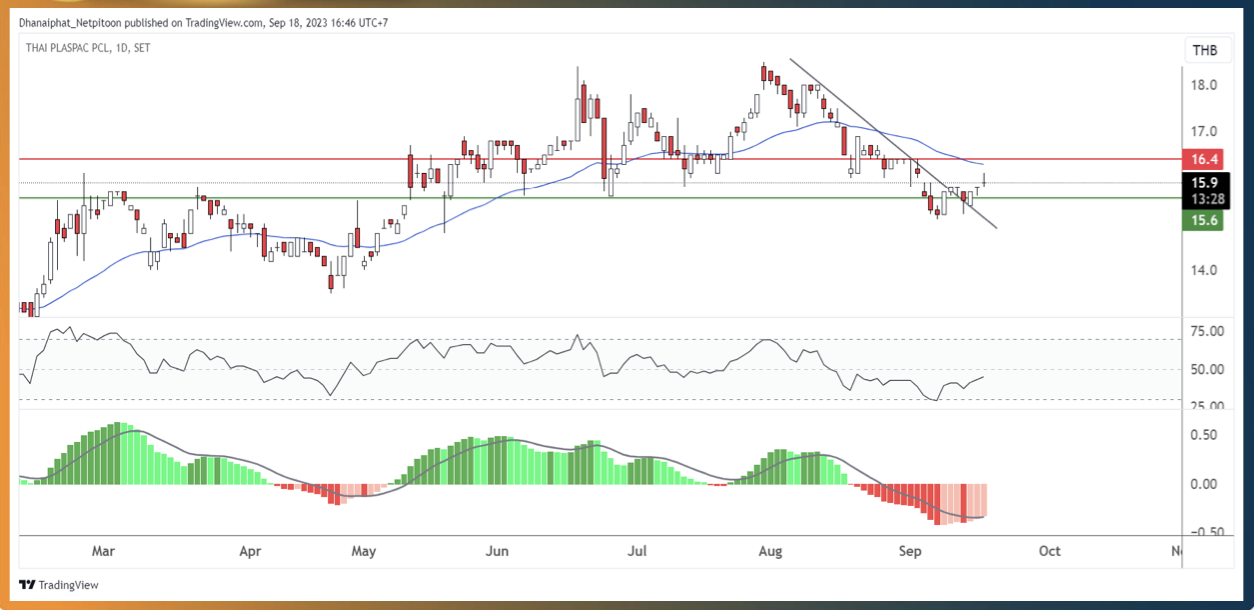Select the 15.9 current price label
1254x610 pixels.
point(1205,183)
